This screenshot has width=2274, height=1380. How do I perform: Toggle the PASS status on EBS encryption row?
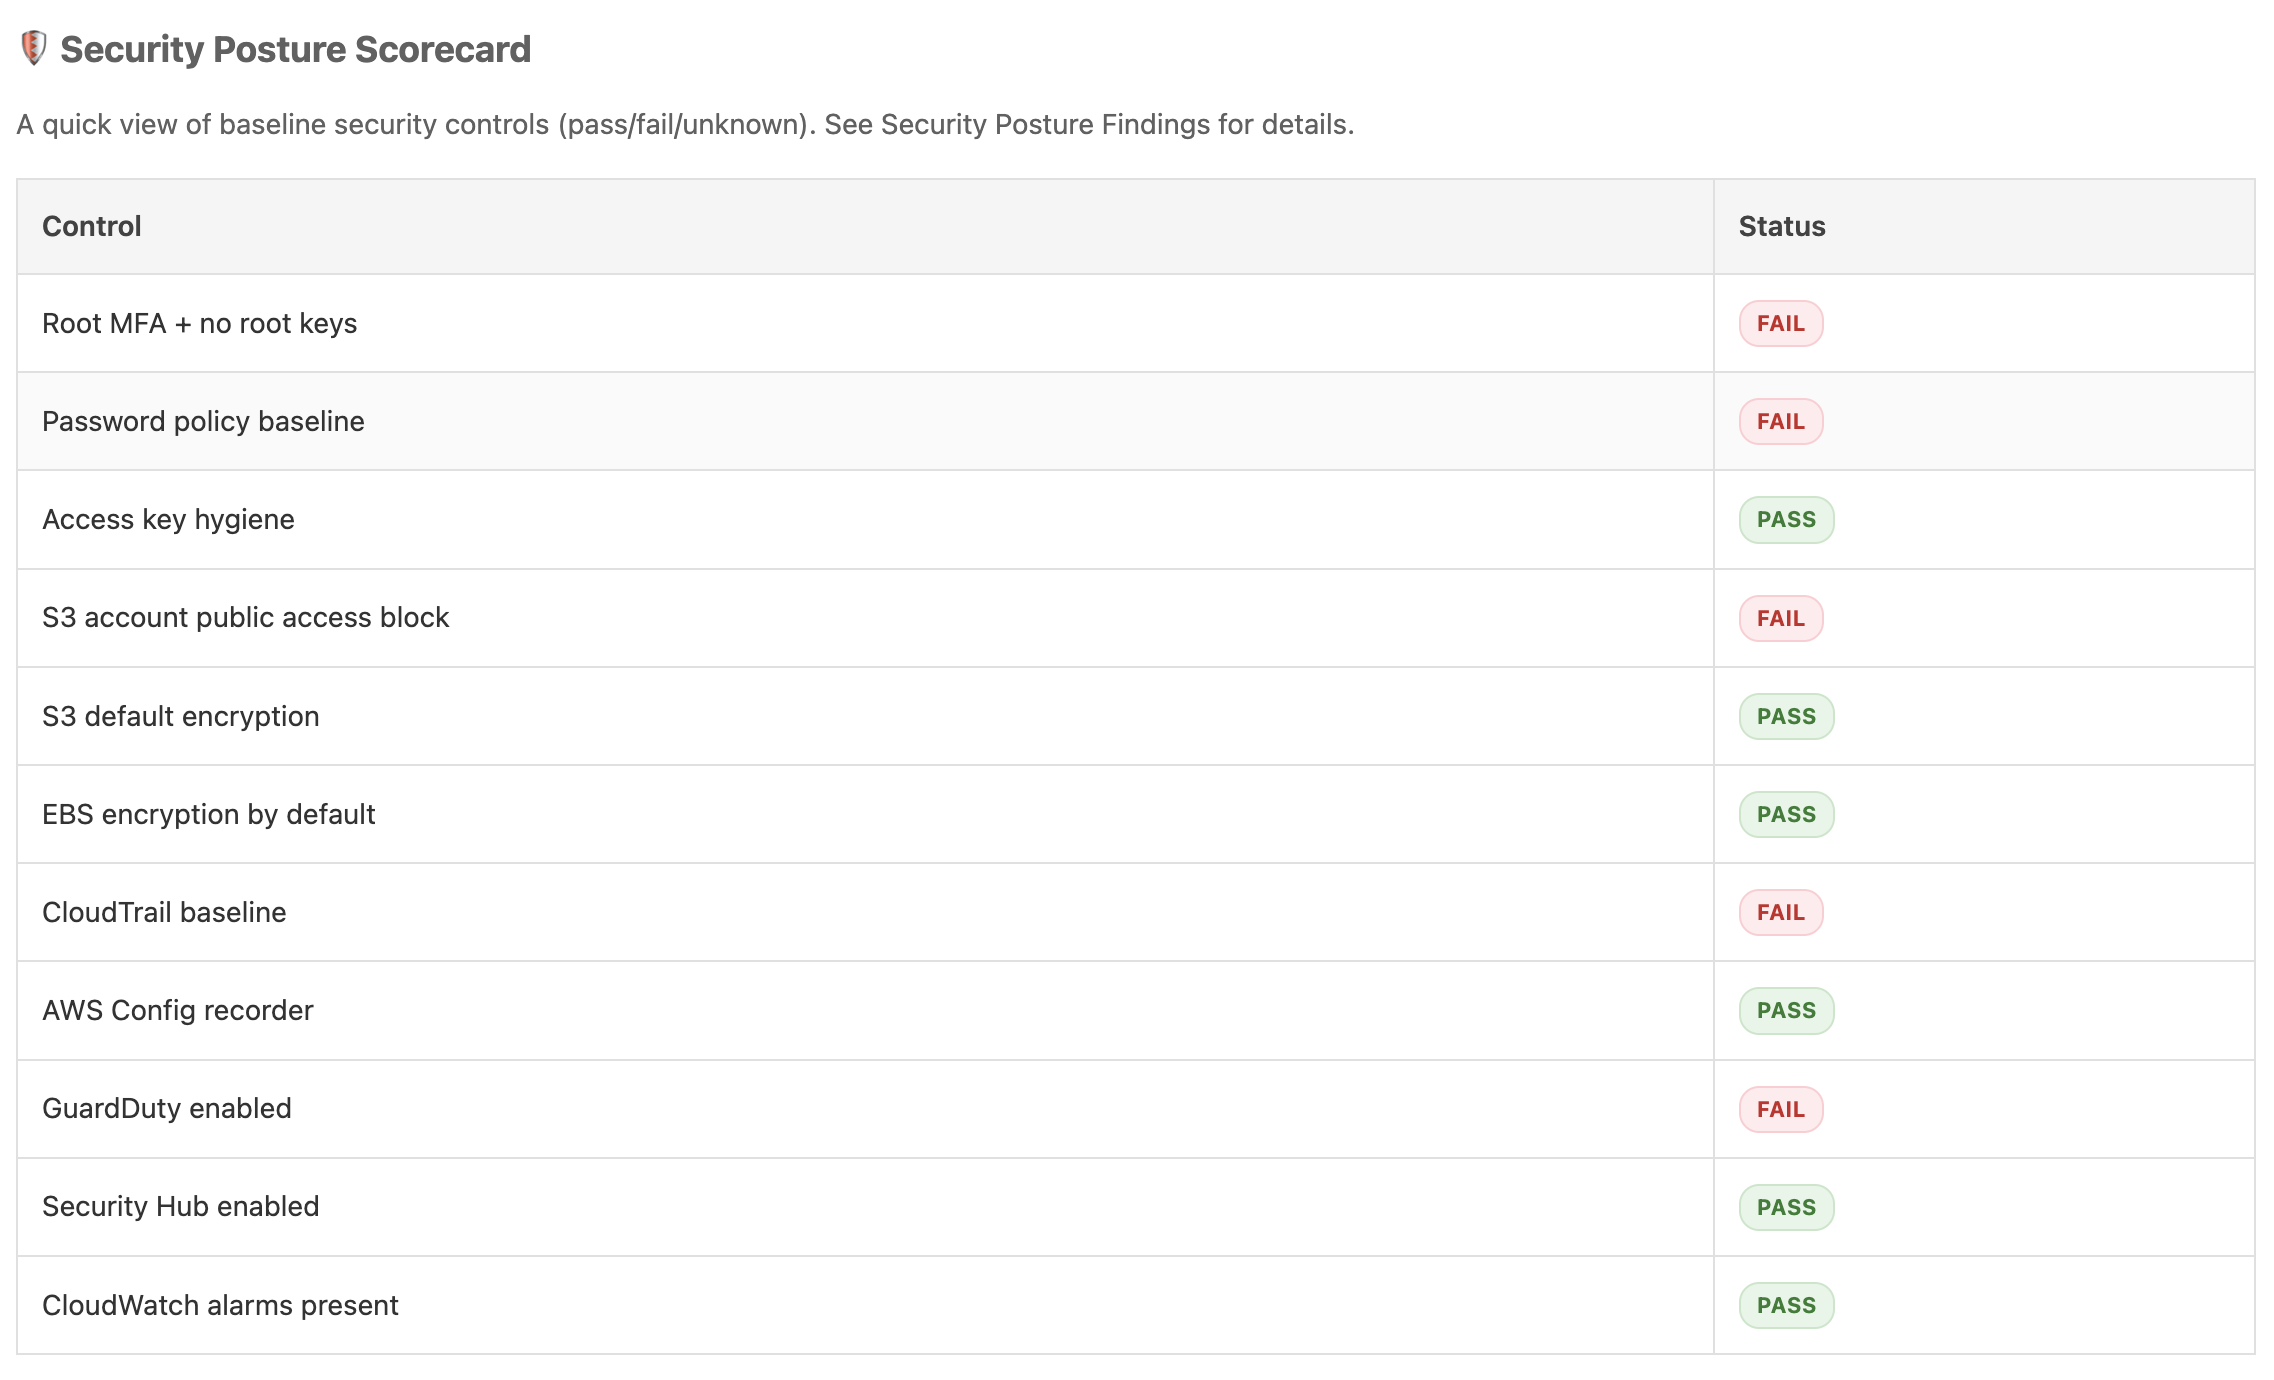click(1786, 814)
